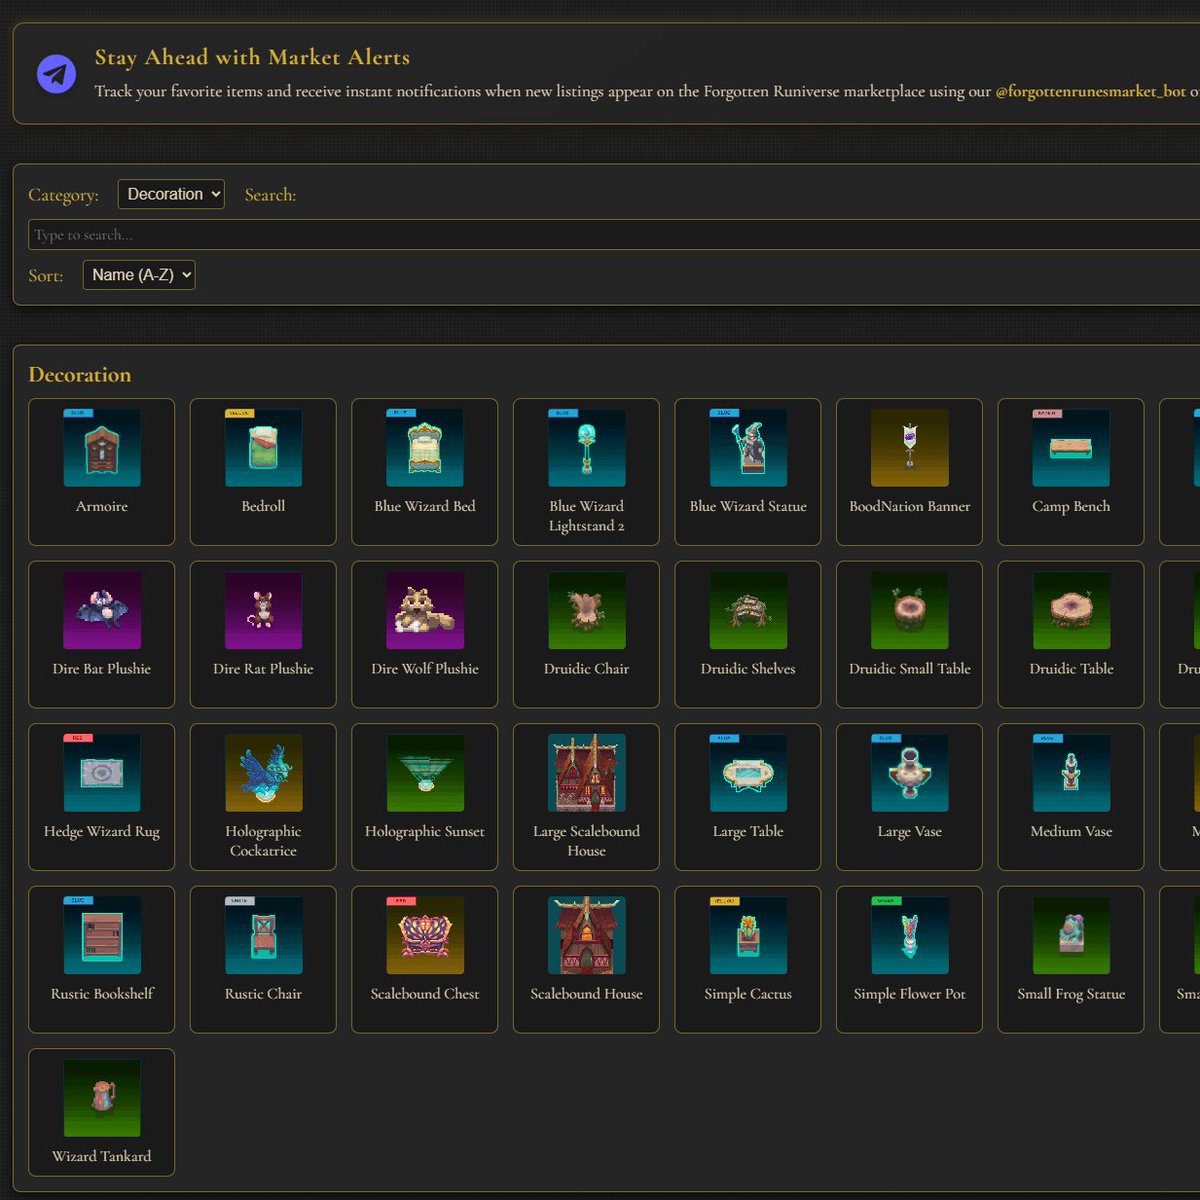
Task: Select the Druidic Small Table icon
Action: [910, 610]
